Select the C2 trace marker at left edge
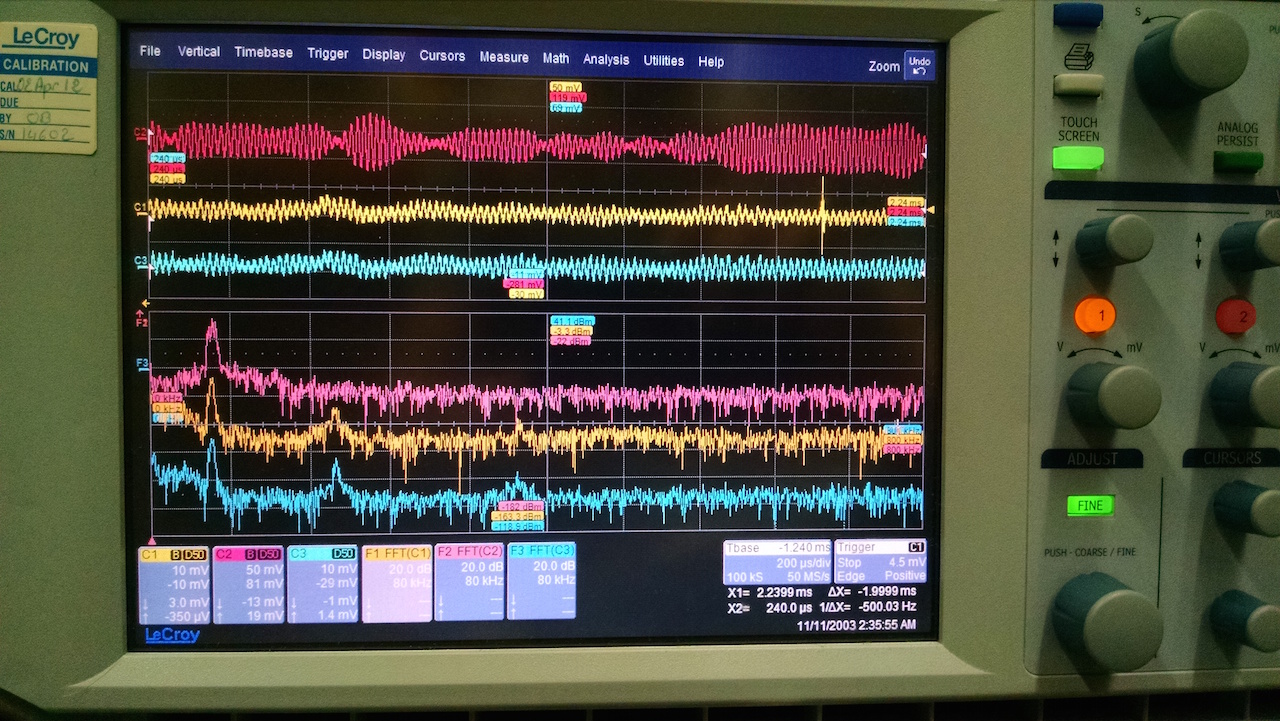Image resolution: width=1280 pixels, height=721 pixels. click(x=141, y=132)
